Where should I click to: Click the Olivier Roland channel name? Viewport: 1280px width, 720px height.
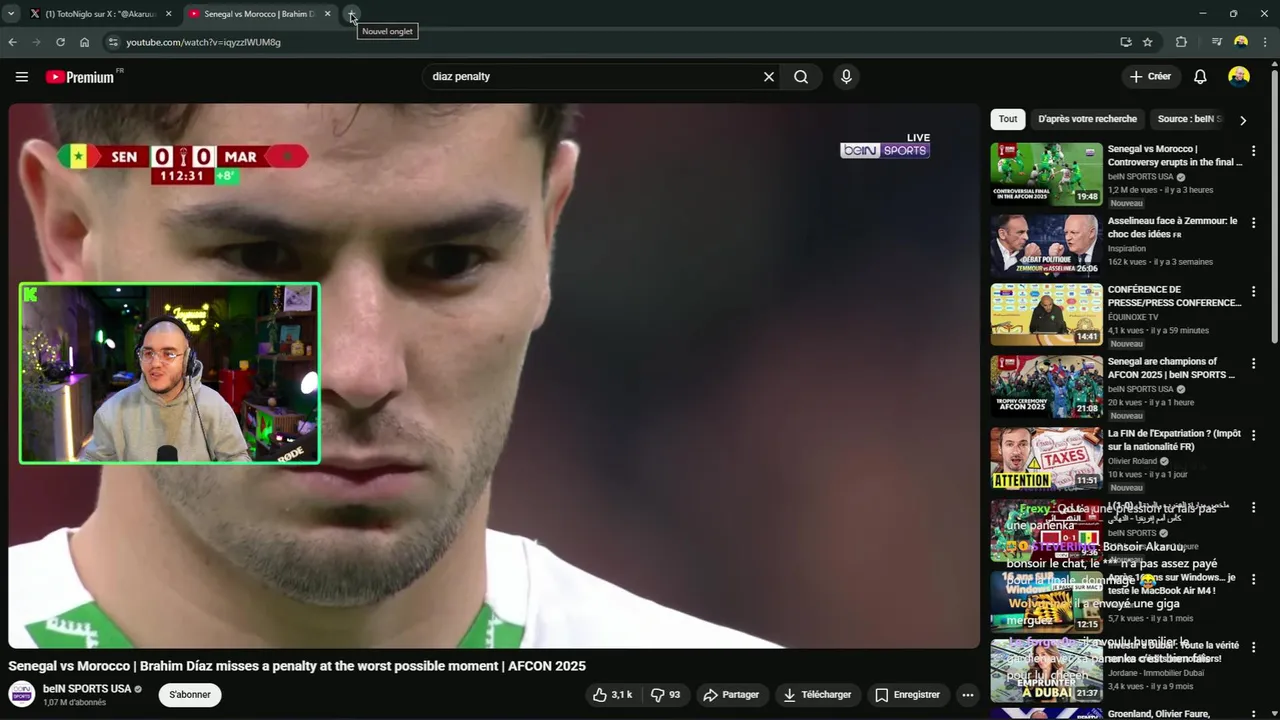(1133, 461)
